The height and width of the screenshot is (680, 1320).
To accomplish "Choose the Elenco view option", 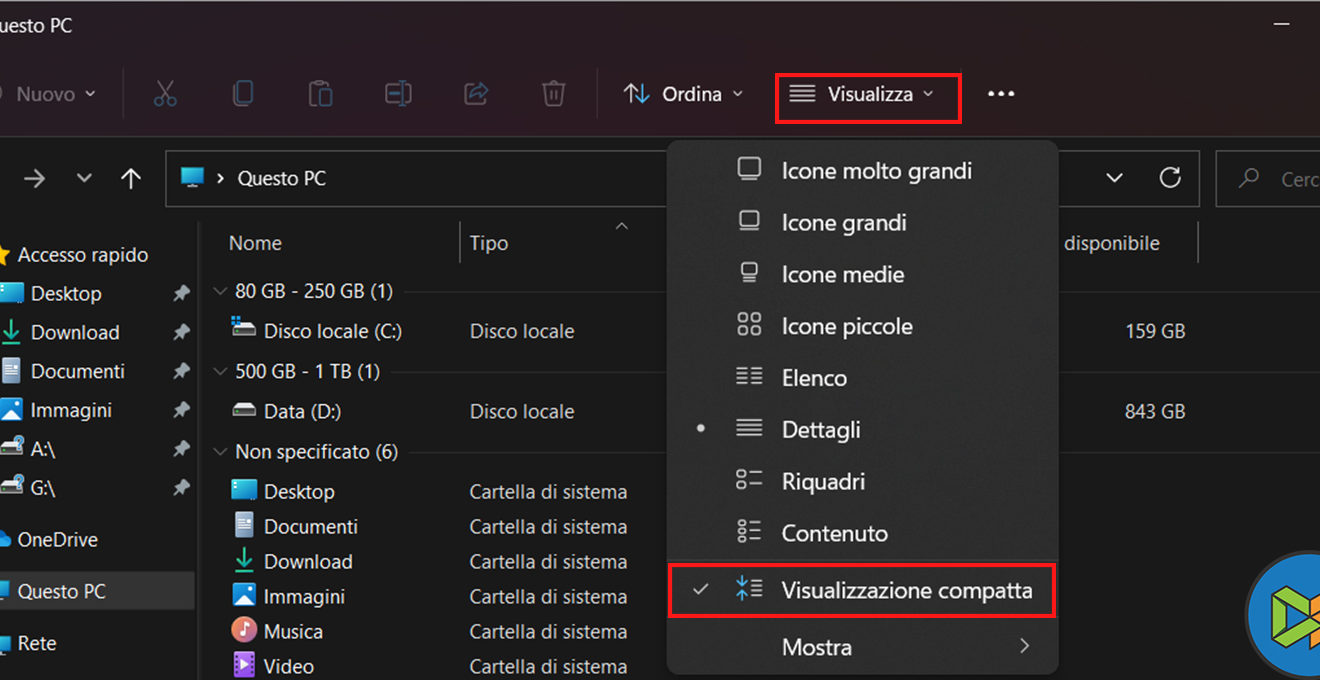I will click(x=814, y=378).
